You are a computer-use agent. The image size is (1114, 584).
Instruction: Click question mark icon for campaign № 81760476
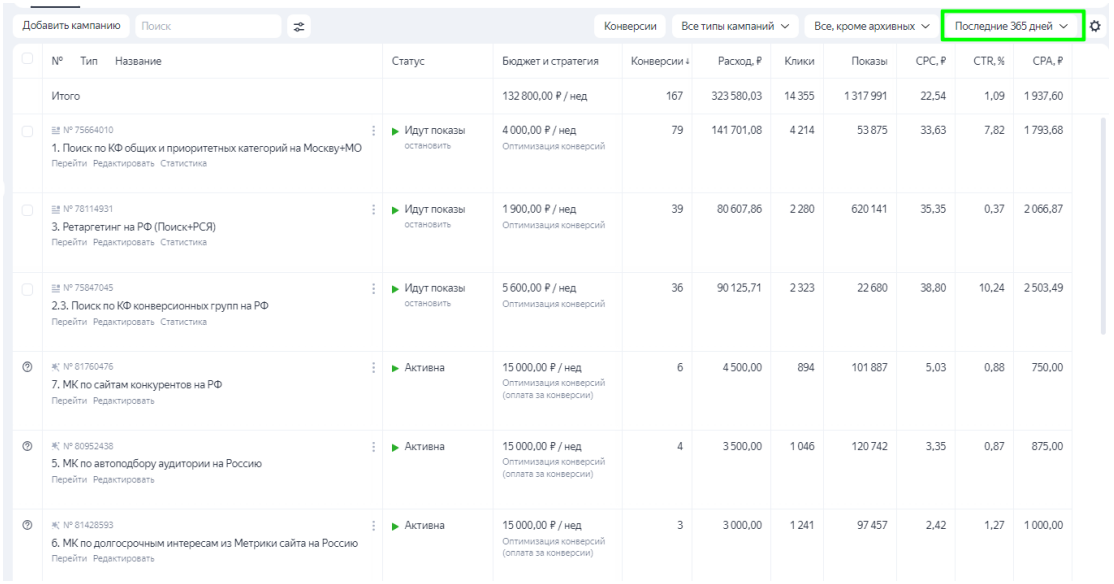(x=27, y=367)
